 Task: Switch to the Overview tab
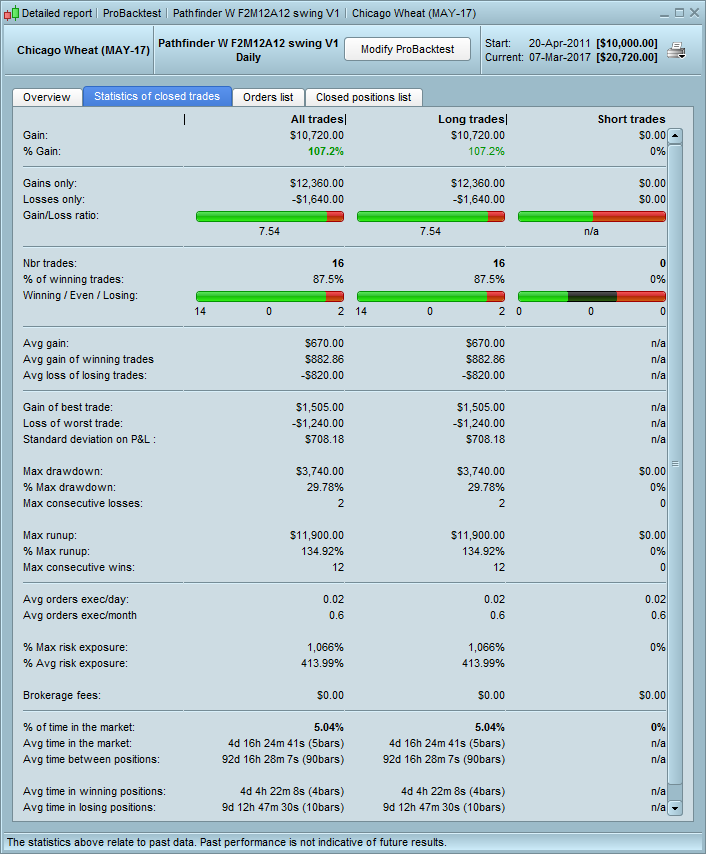(47, 97)
